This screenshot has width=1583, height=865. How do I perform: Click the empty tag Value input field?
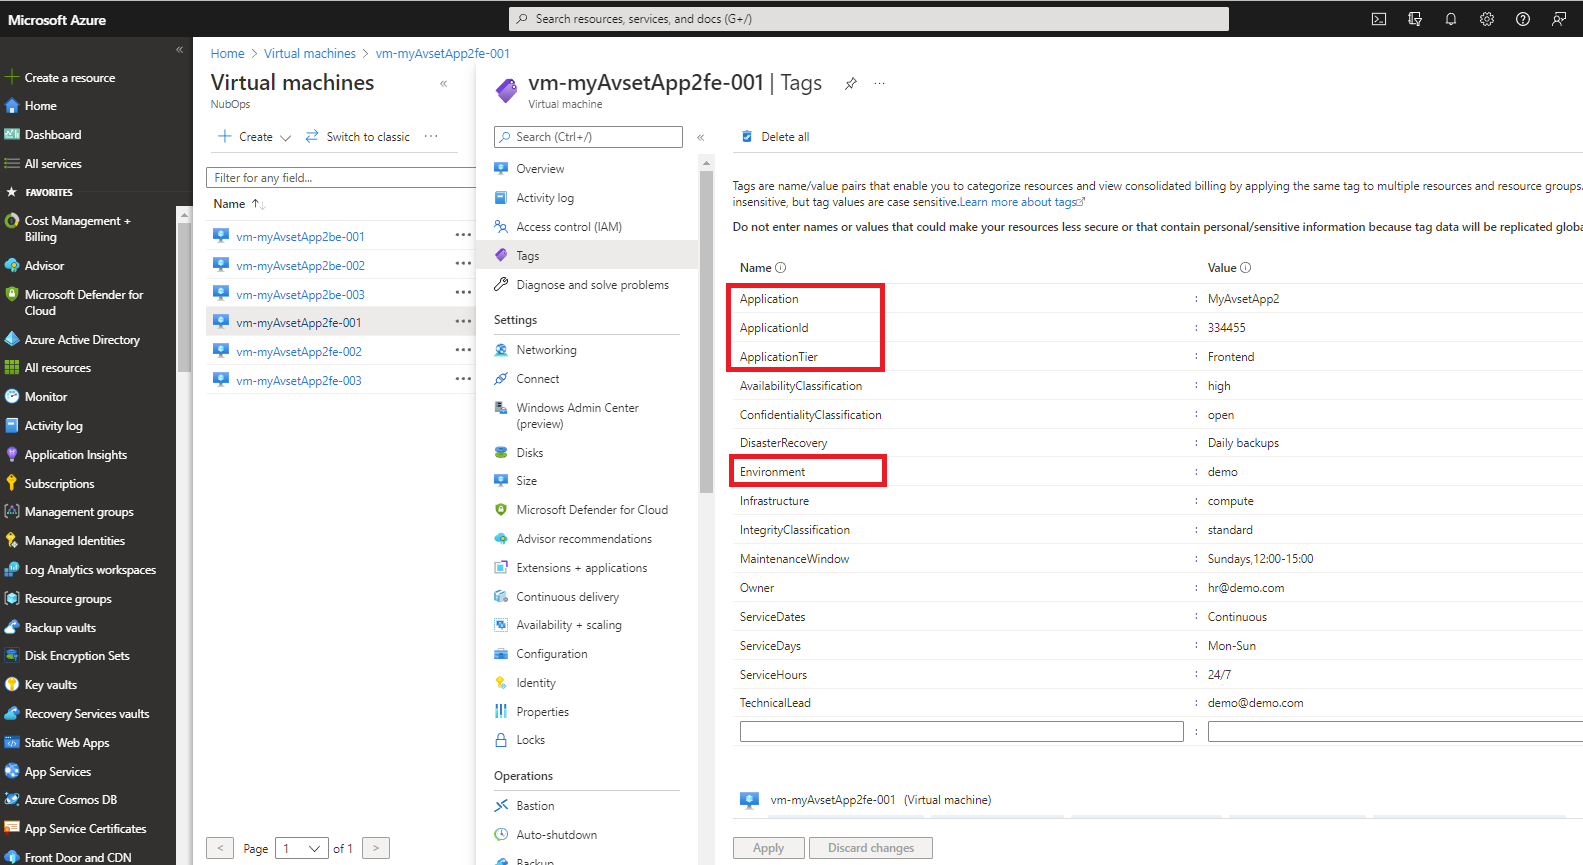(x=1395, y=732)
